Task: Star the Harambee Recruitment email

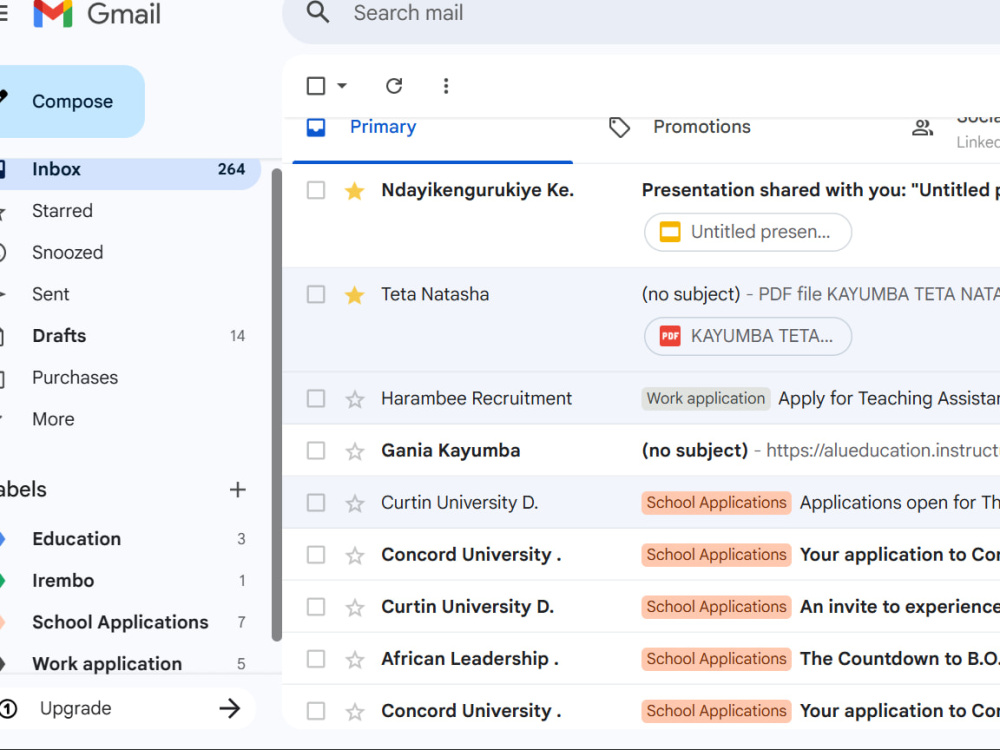Action: [355, 399]
